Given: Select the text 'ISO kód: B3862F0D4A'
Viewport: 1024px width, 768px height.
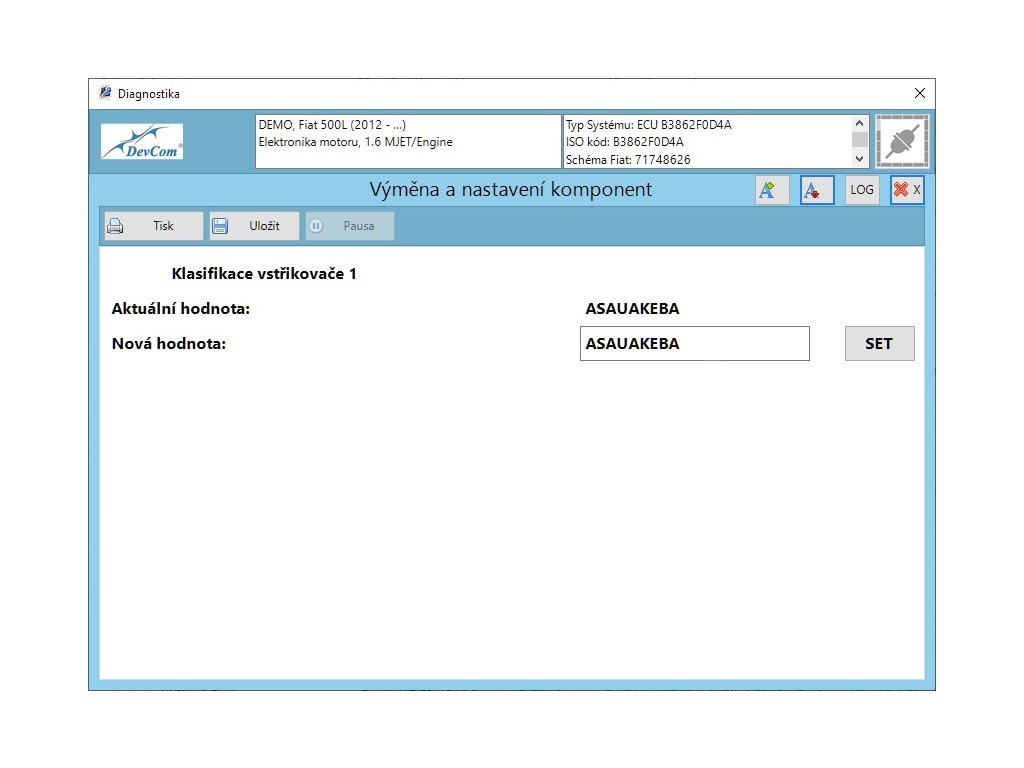Looking at the screenshot, I should [624, 142].
